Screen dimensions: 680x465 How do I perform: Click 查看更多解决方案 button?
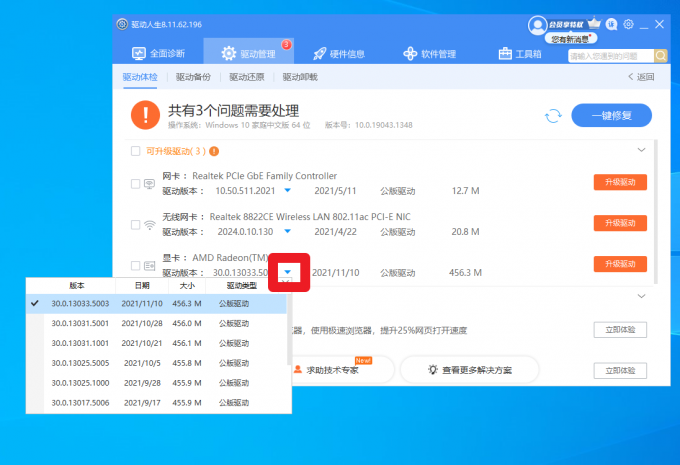click(470, 370)
